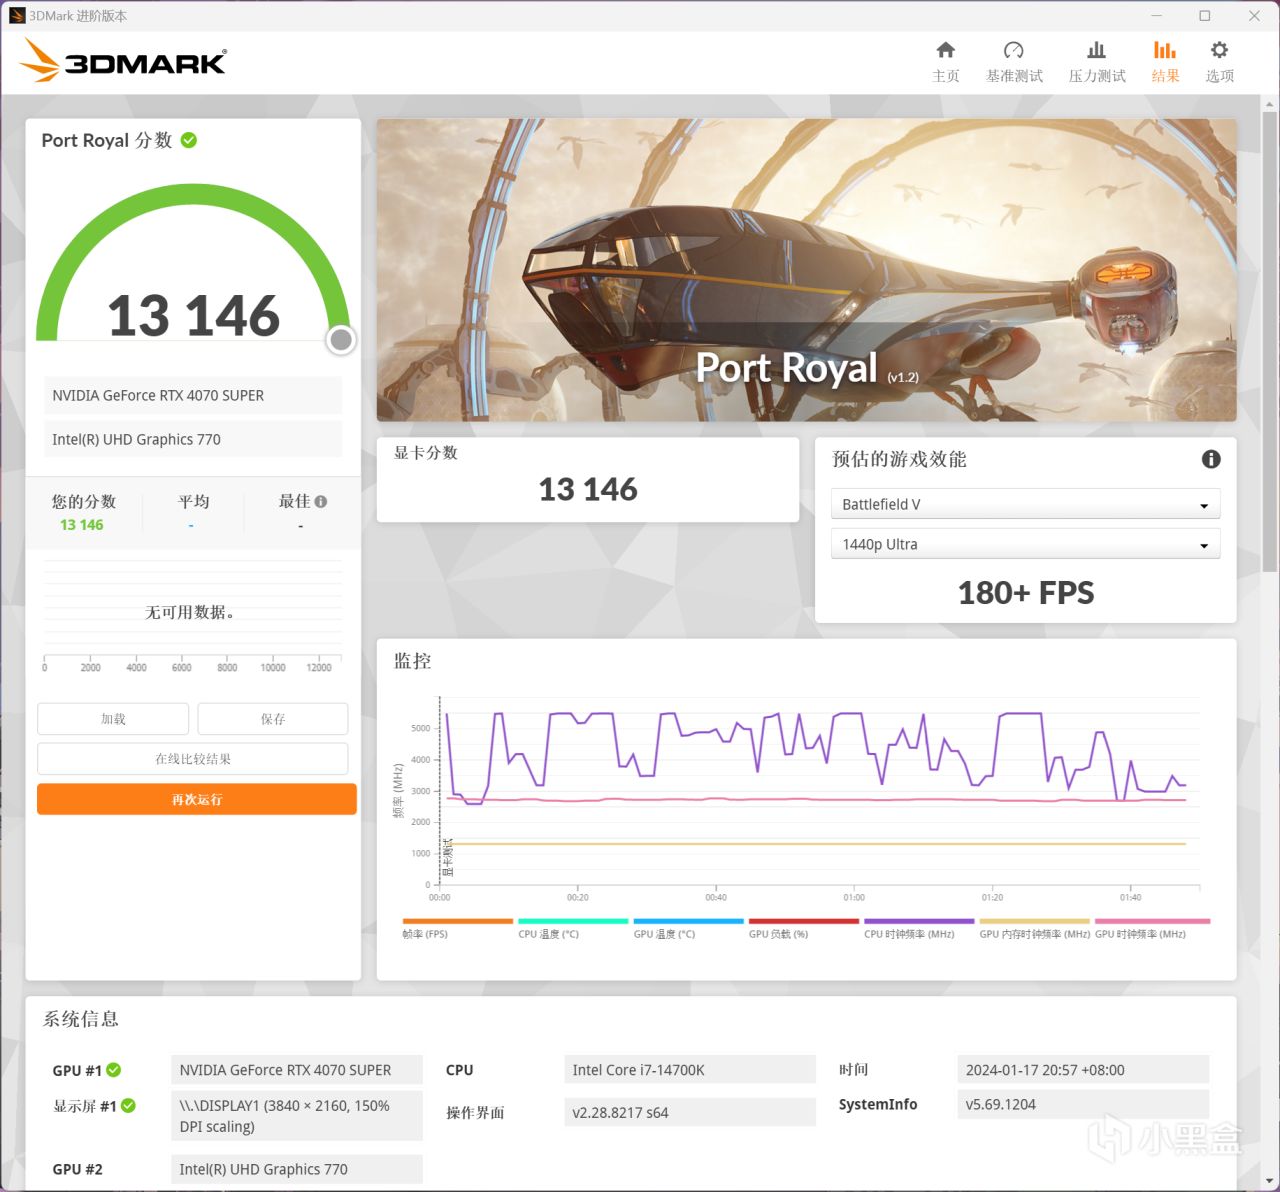Click Intel(R) UHD Graphics 770 under the gauge
The width and height of the screenshot is (1280, 1192).
[x=193, y=439]
